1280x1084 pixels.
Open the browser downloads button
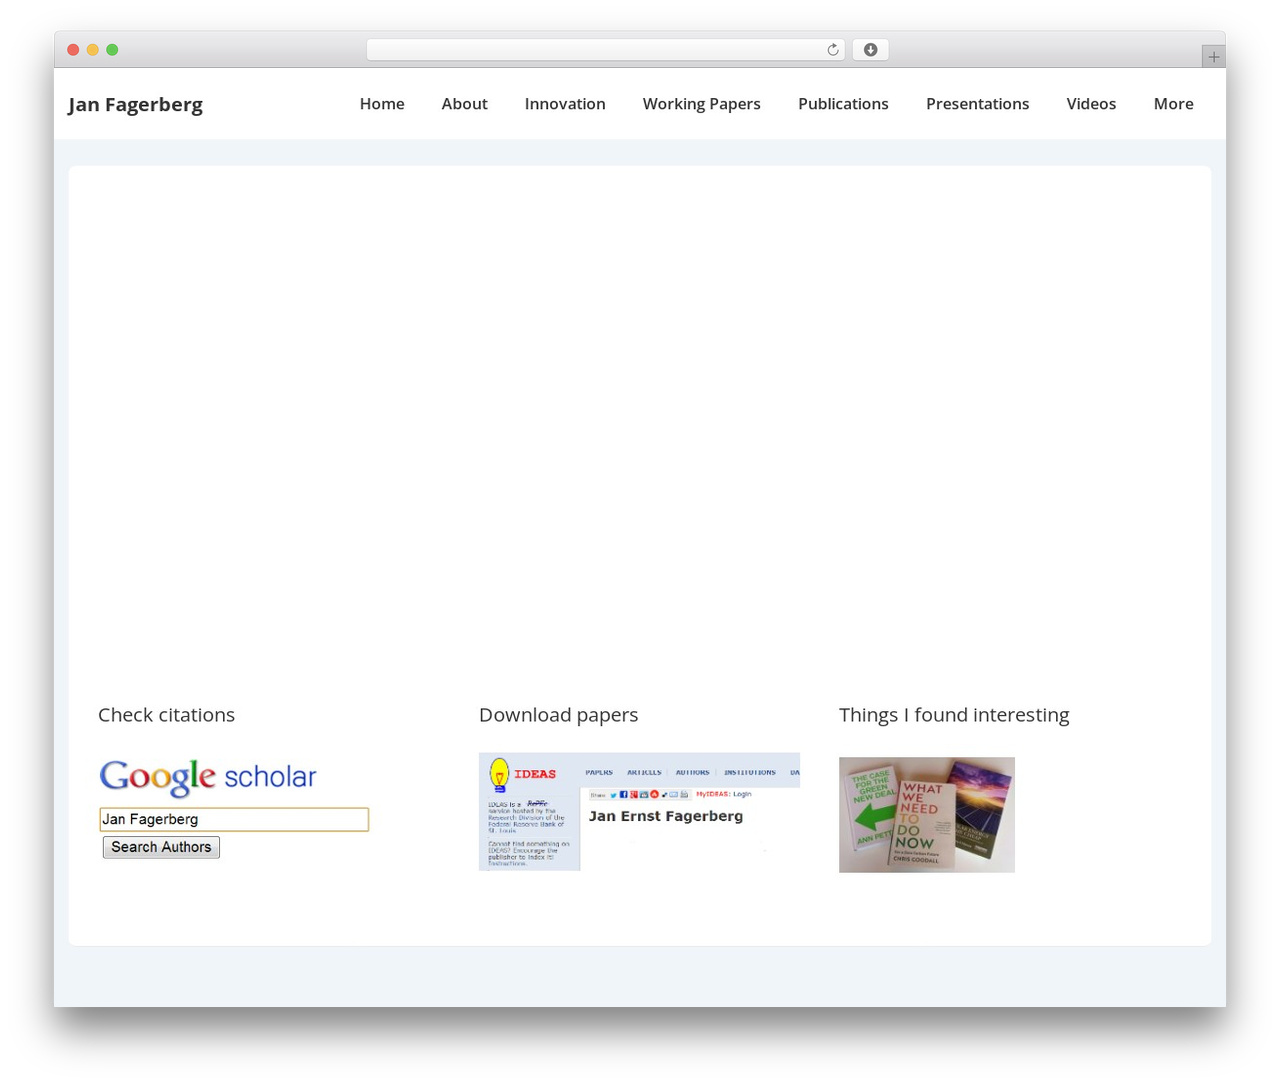870,50
